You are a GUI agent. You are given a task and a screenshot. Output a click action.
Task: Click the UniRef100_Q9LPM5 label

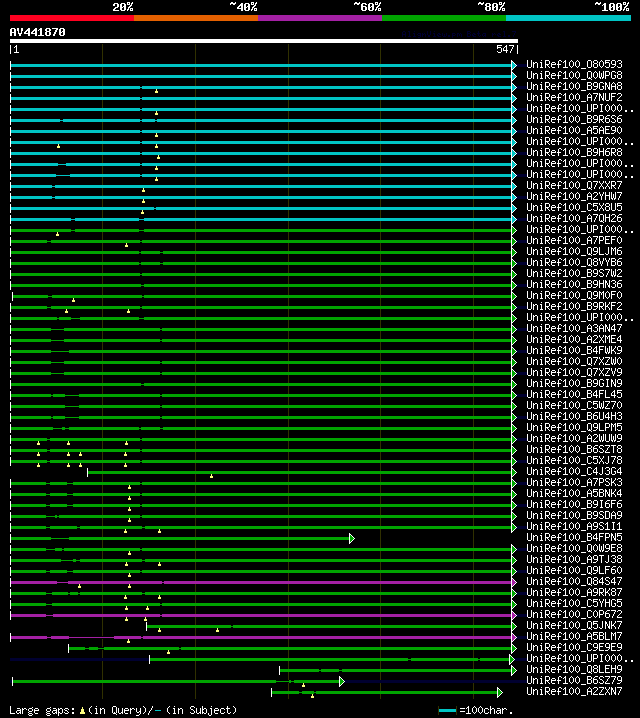(574, 427)
